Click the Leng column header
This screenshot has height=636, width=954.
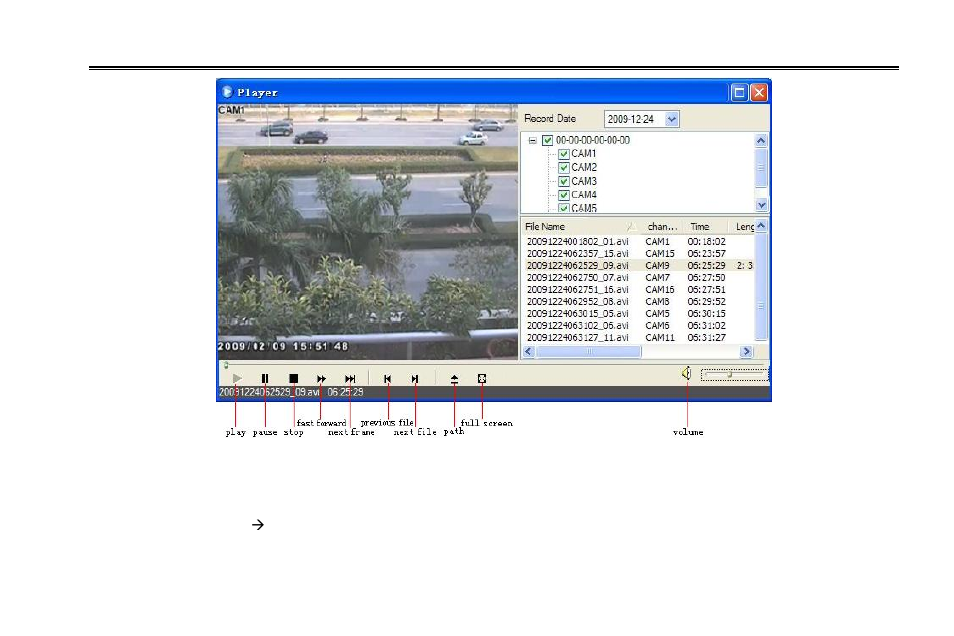(743, 226)
